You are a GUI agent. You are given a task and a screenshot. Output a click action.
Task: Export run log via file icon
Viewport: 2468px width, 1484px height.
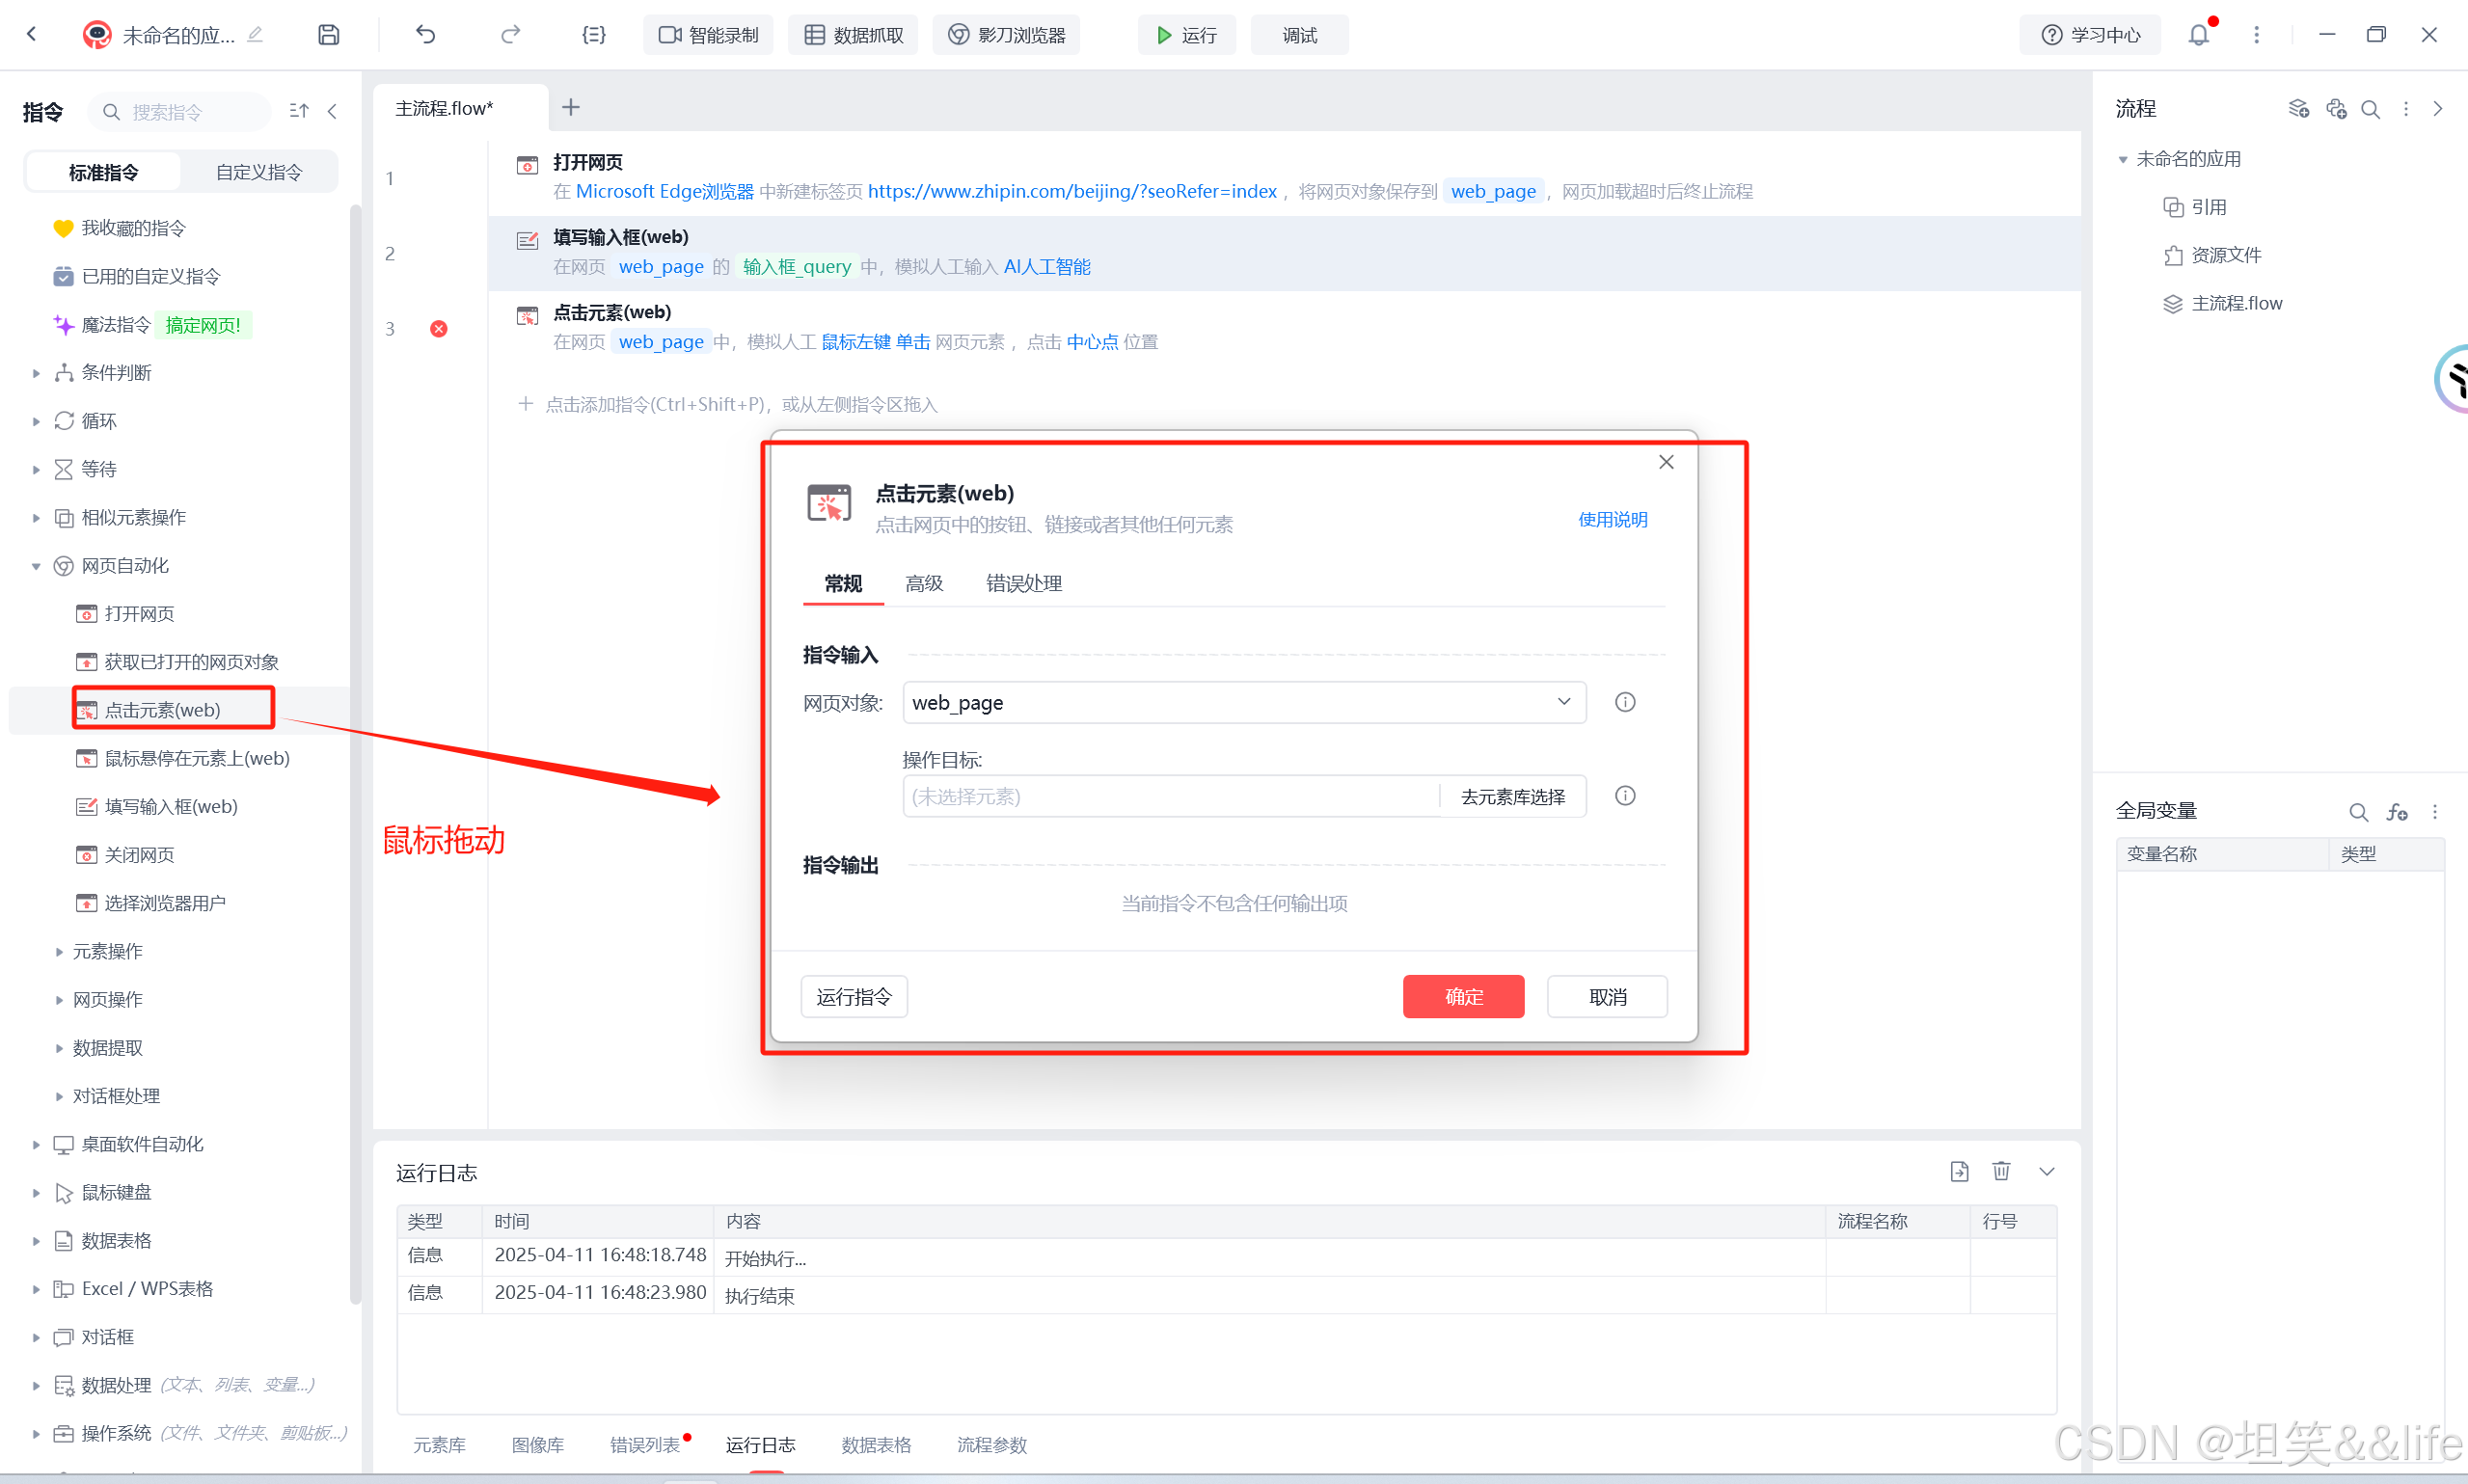pyautogui.click(x=1959, y=1171)
